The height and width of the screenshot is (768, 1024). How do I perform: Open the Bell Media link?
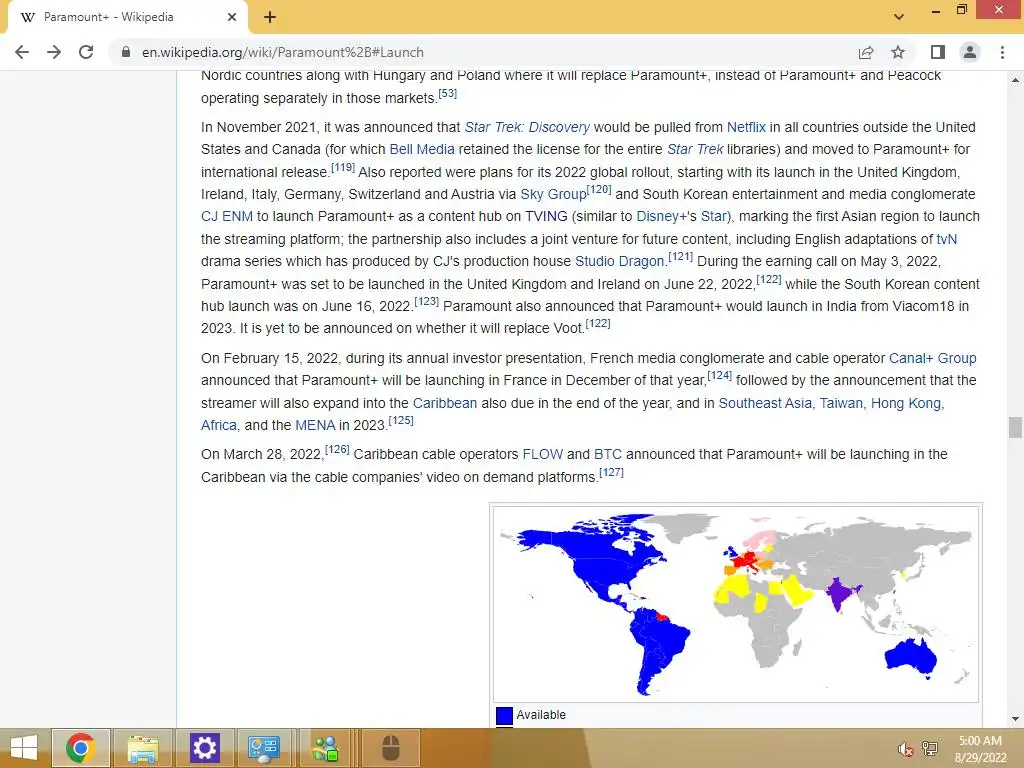pos(422,150)
